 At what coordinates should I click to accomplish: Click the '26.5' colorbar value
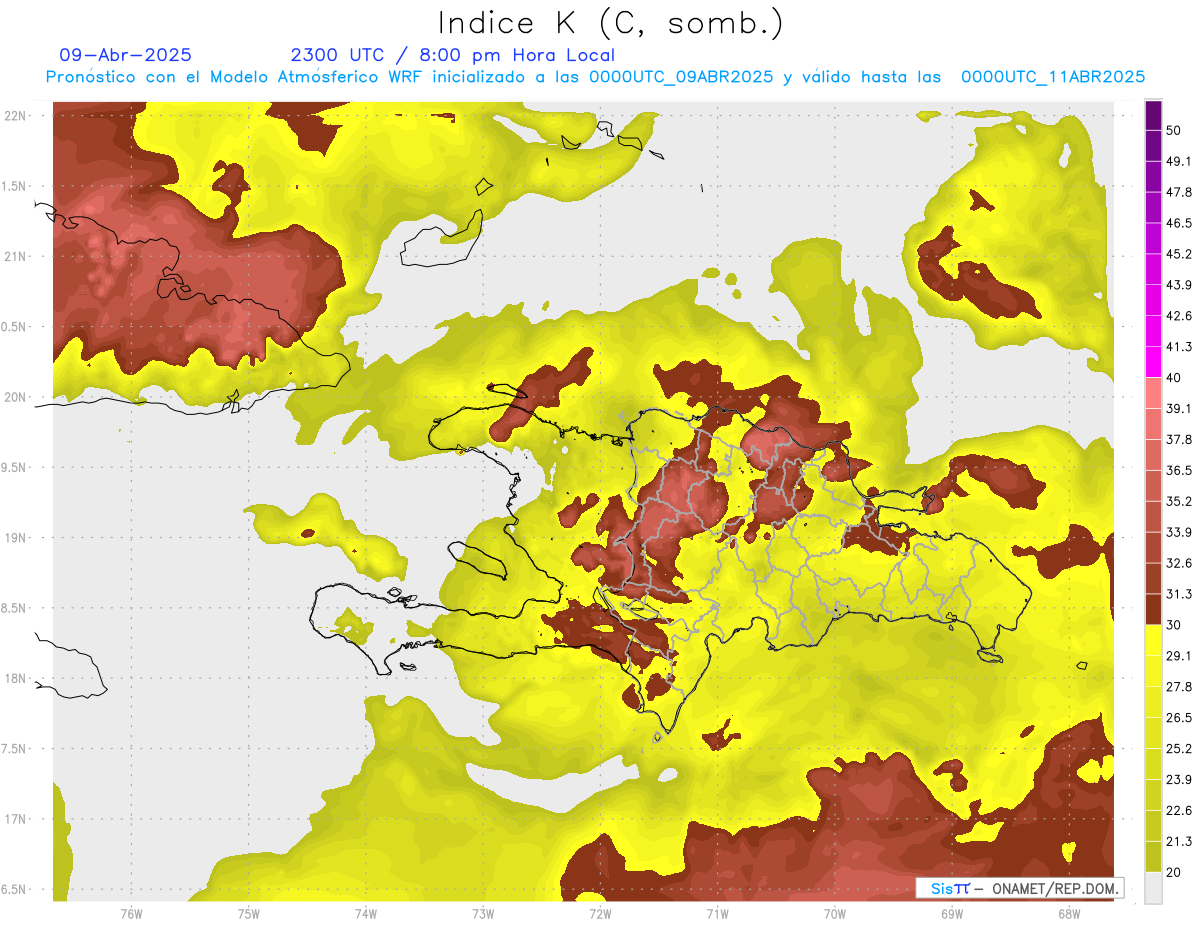point(1179,718)
